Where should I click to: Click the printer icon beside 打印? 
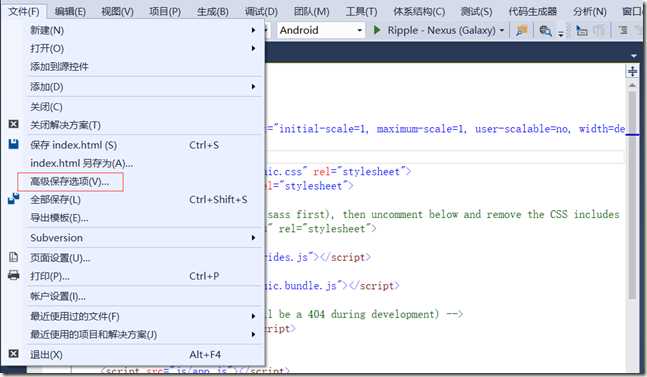[14, 275]
